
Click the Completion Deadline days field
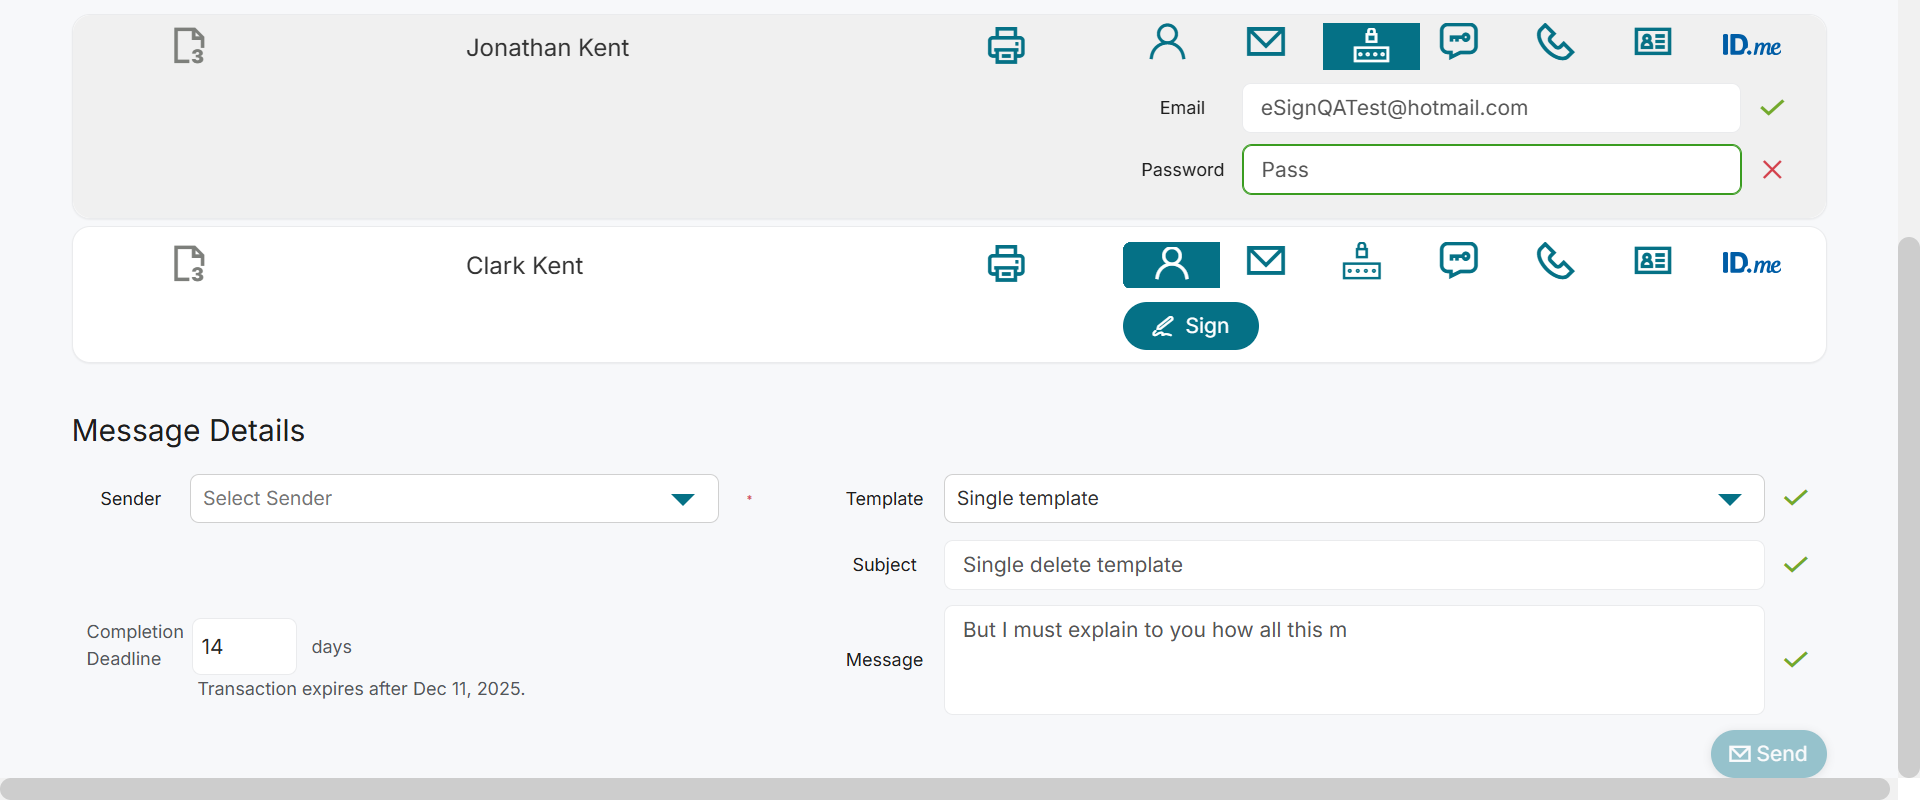(244, 647)
